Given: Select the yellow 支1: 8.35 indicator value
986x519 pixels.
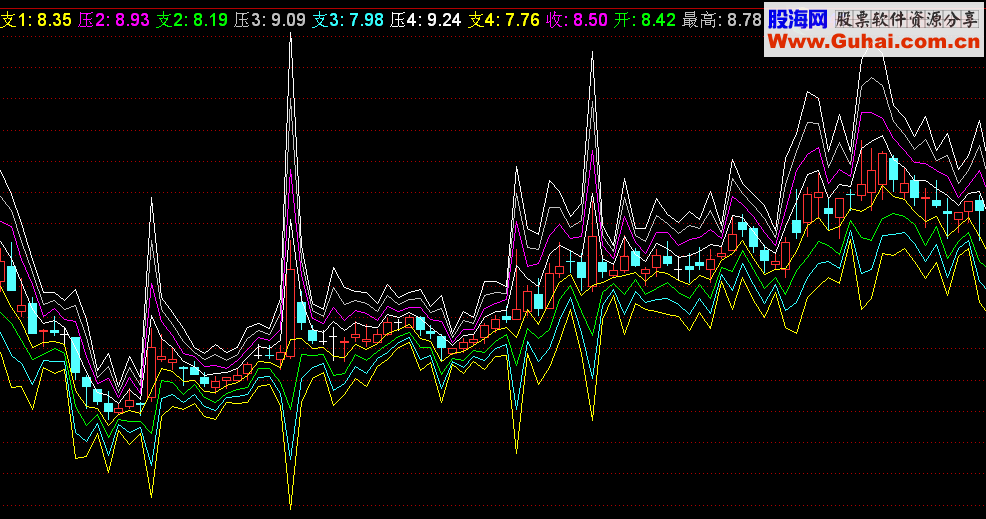Looking at the screenshot, I should (x=36, y=20).
